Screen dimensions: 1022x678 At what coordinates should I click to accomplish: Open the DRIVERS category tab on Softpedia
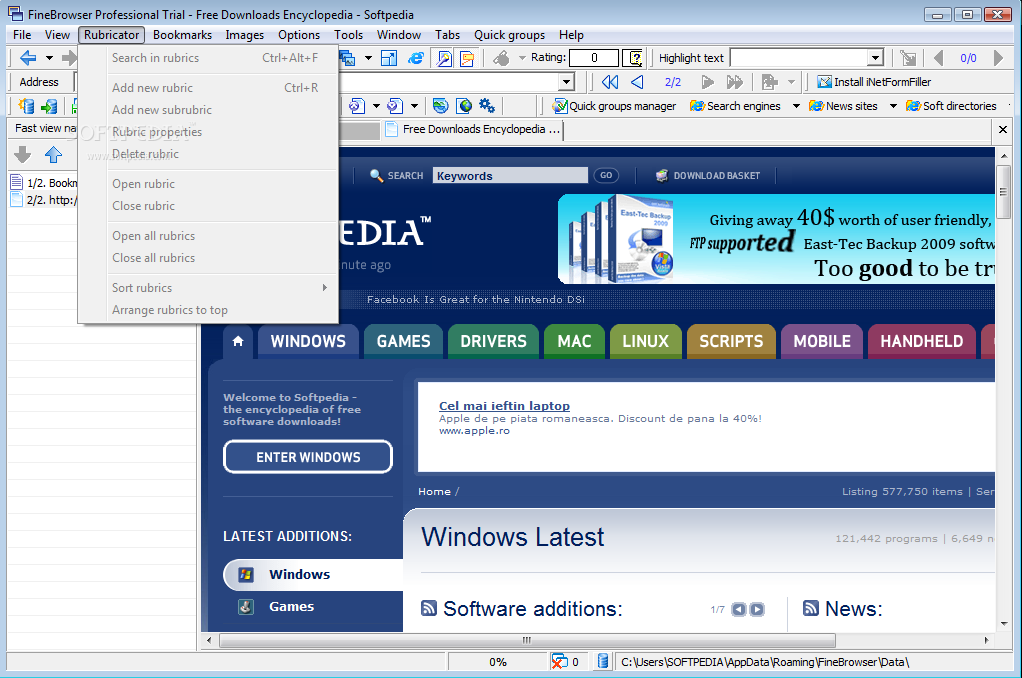(x=493, y=341)
